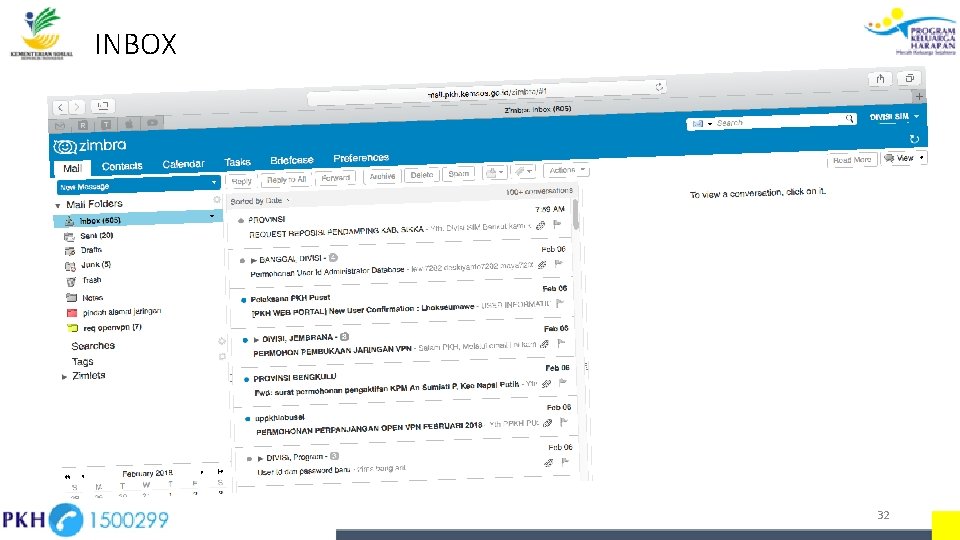Viewport: 960px width, 540px height.
Task: Open the Inbox folder dropdown arrow
Action: tap(212, 216)
